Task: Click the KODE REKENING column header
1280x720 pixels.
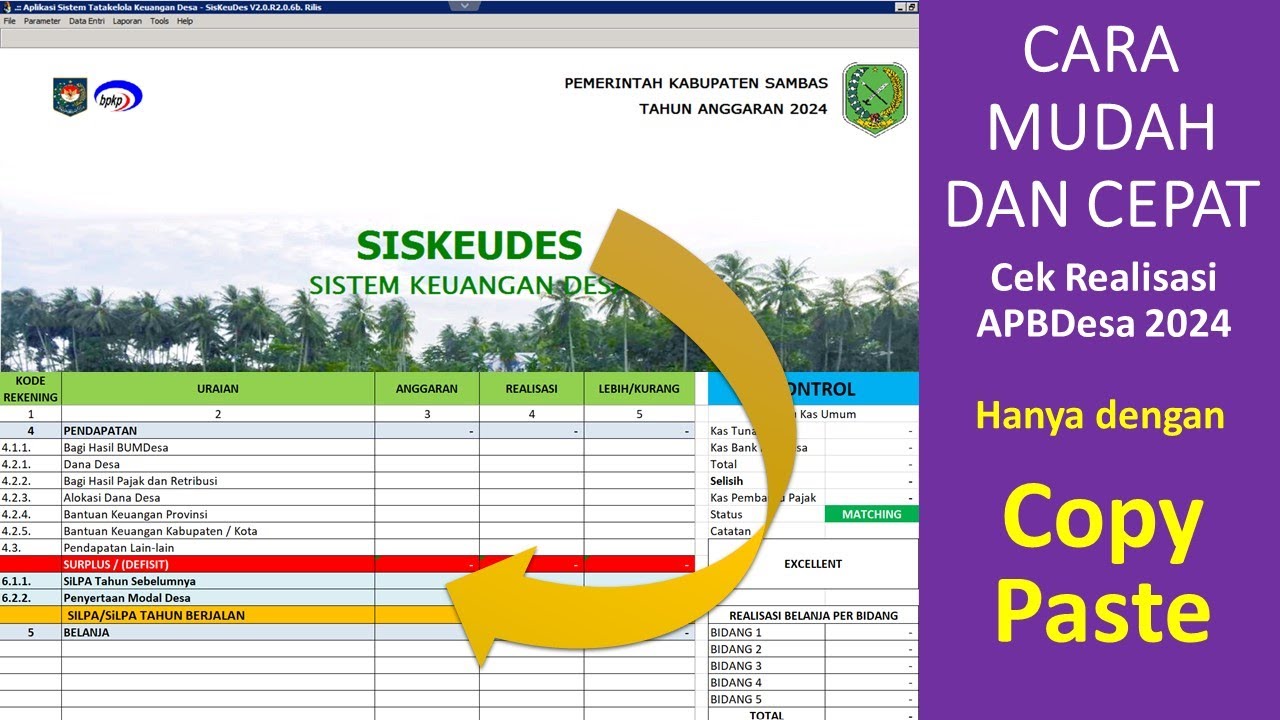Action: [31, 389]
